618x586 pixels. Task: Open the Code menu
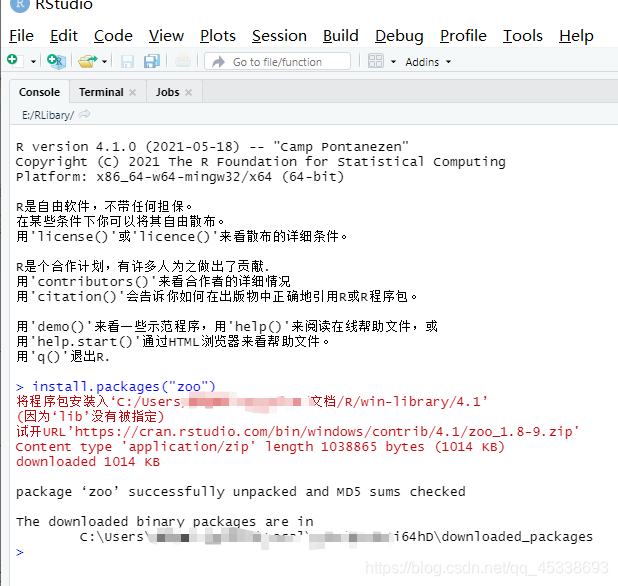point(113,36)
